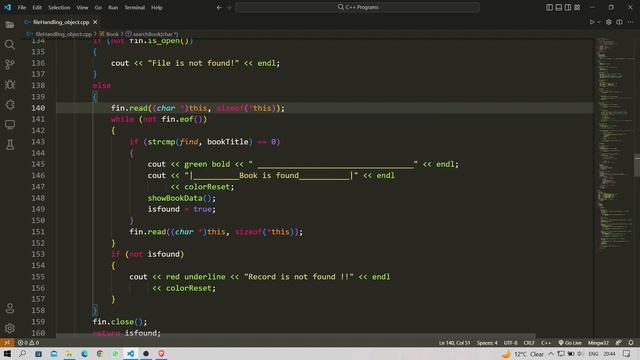Click the "Record is not found !!" string

299,277
